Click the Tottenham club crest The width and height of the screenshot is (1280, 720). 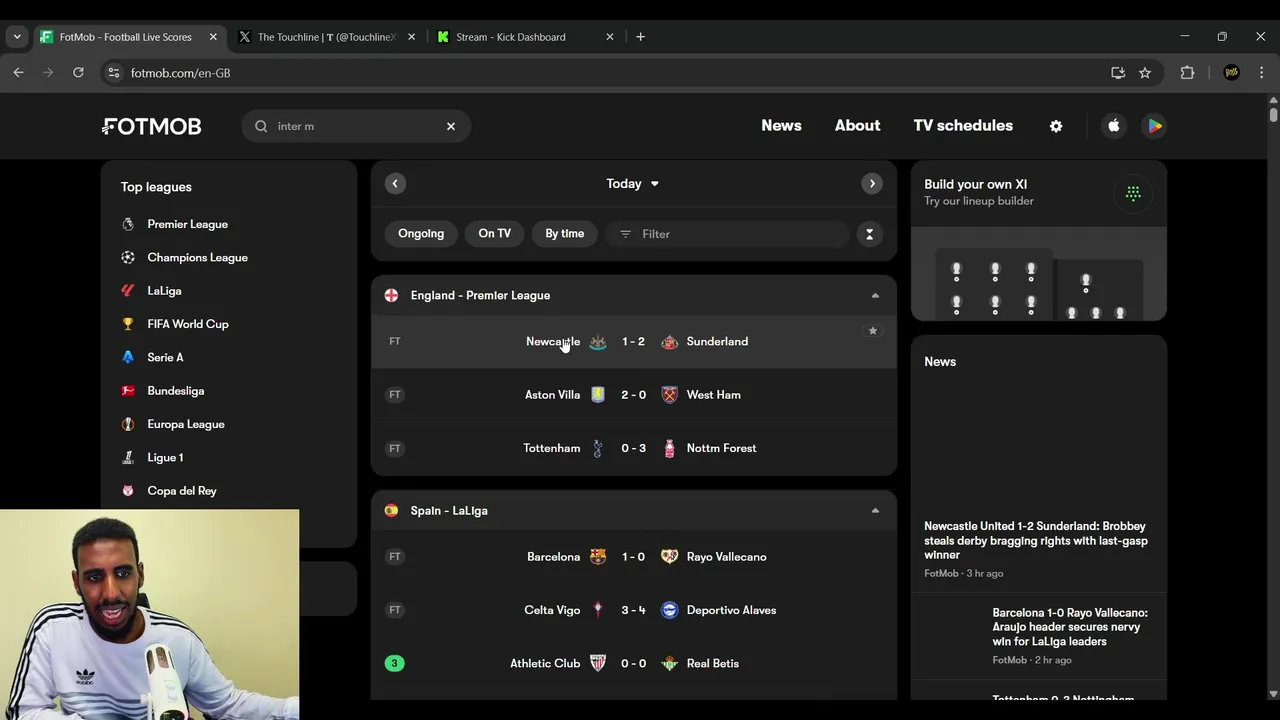598,448
